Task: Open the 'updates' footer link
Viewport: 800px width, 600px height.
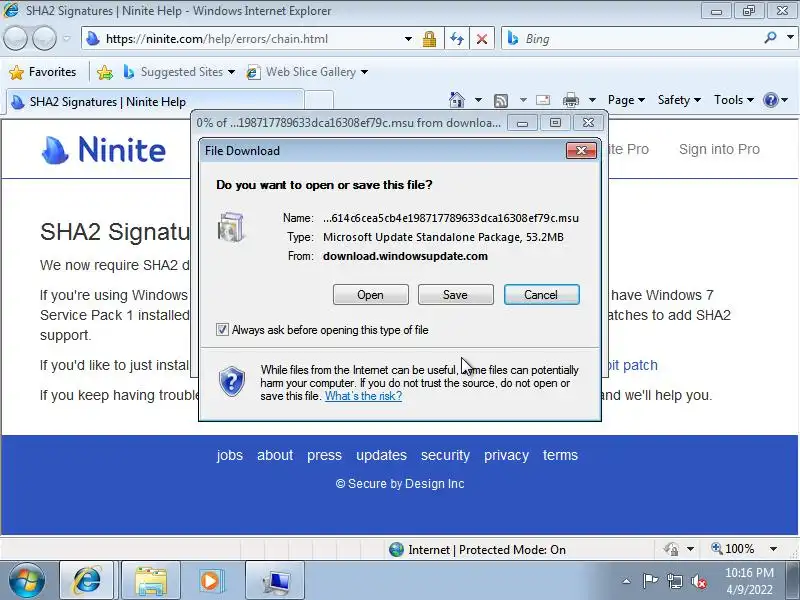Action: (382, 455)
